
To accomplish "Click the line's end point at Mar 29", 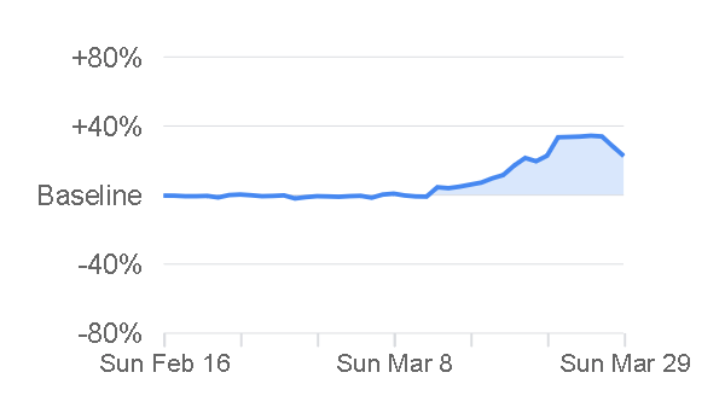I will coord(623,155).
